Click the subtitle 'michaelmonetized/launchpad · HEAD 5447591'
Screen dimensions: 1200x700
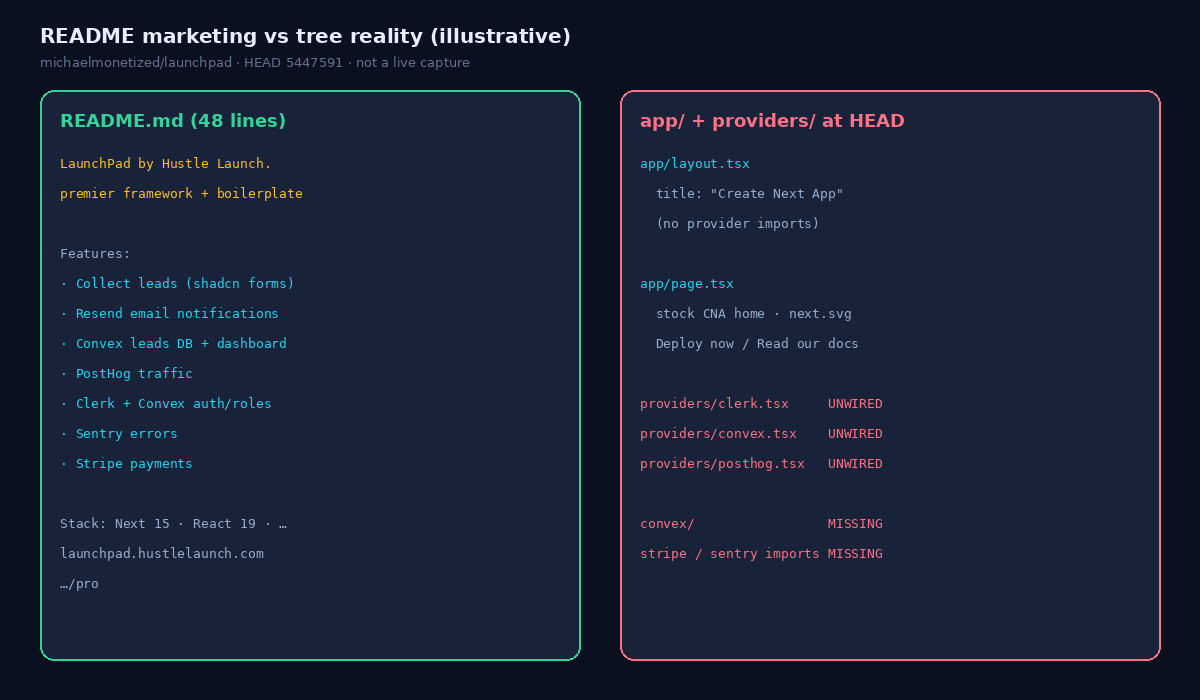tap(191, 63)
